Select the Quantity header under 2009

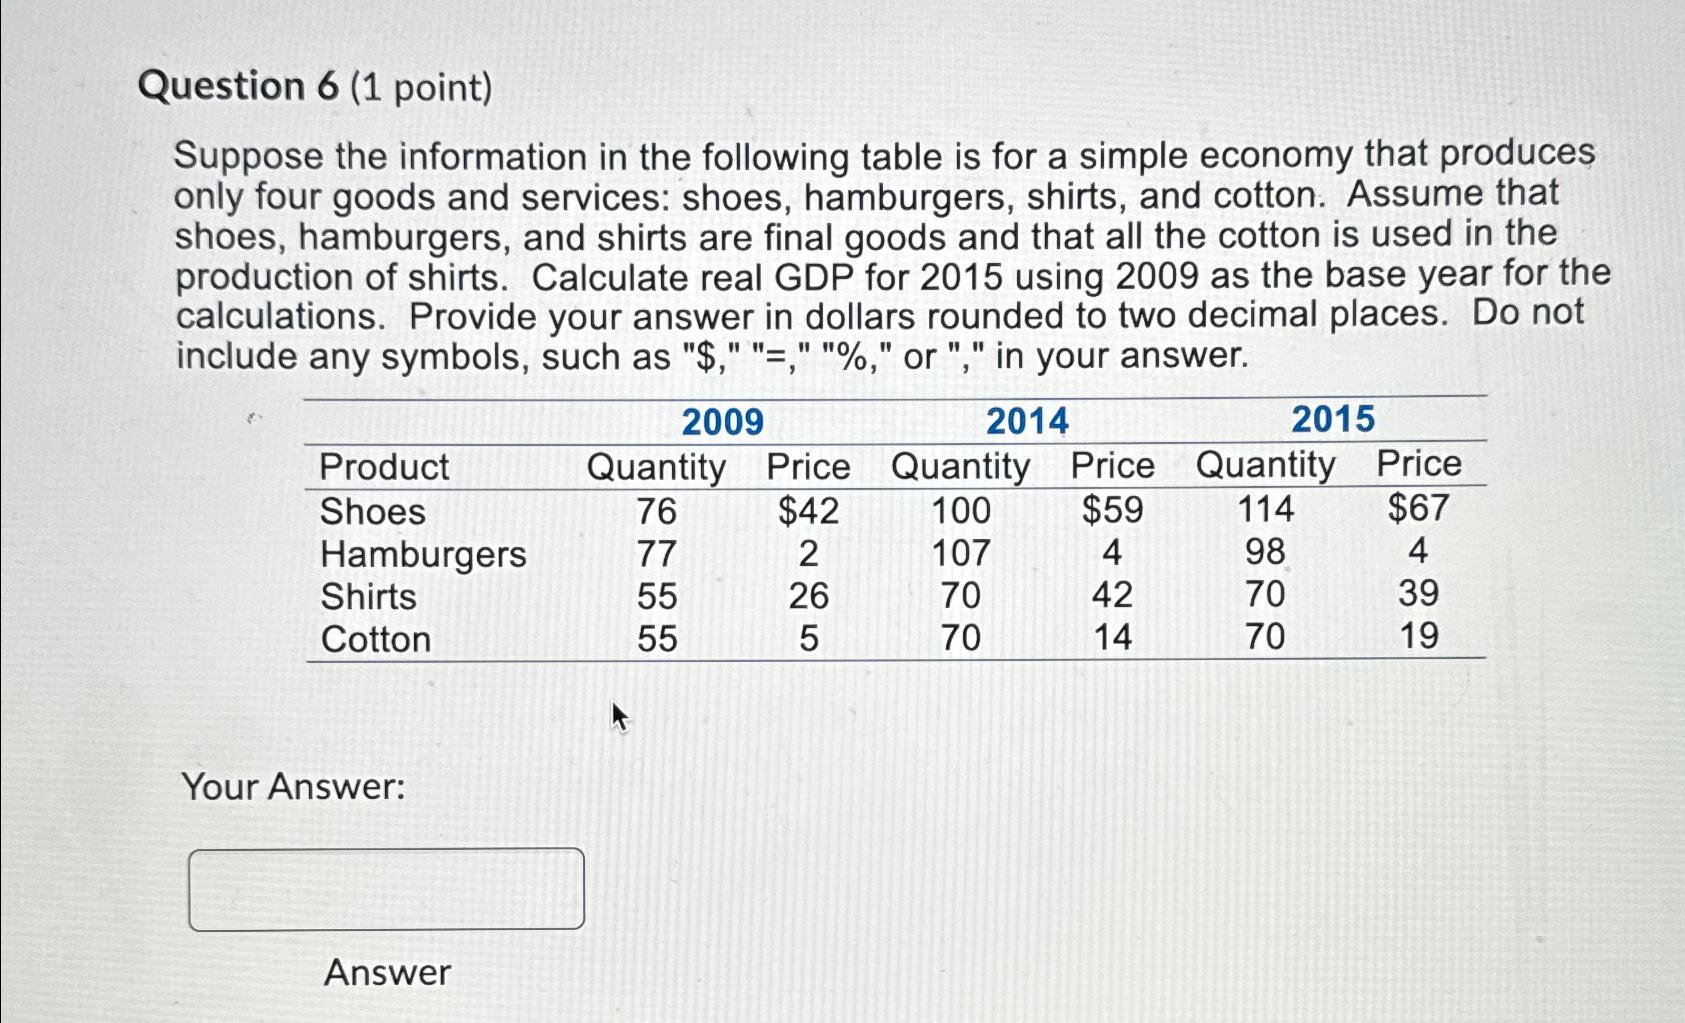pos(658,466)
